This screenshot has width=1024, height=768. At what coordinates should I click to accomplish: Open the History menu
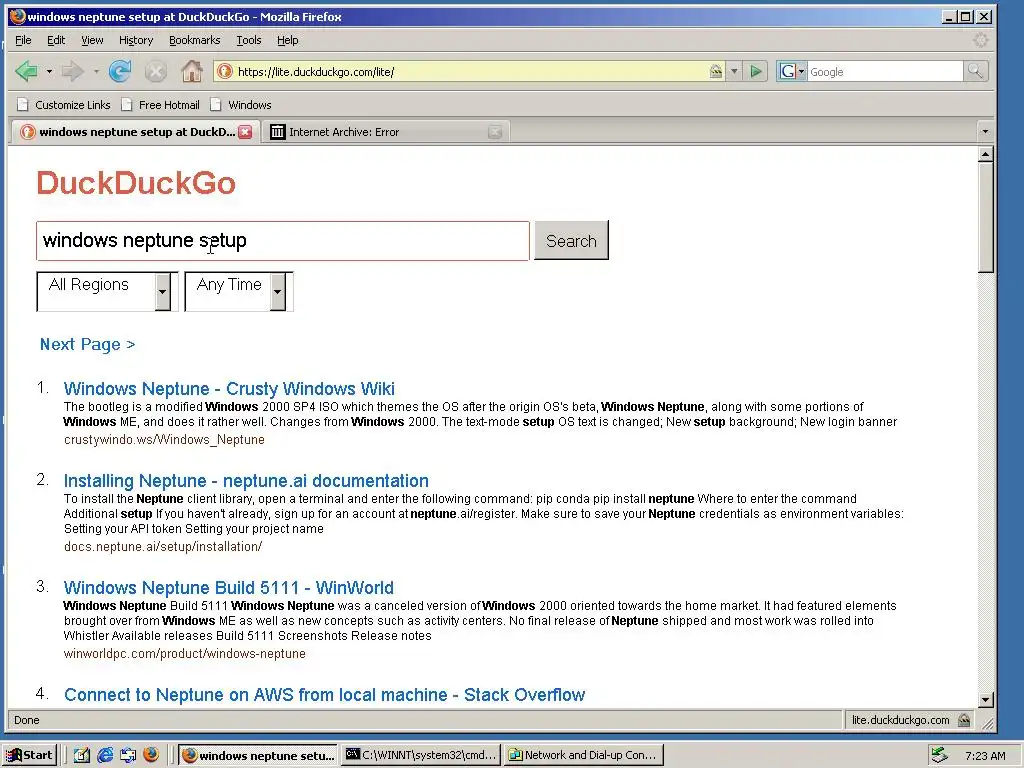136,40
